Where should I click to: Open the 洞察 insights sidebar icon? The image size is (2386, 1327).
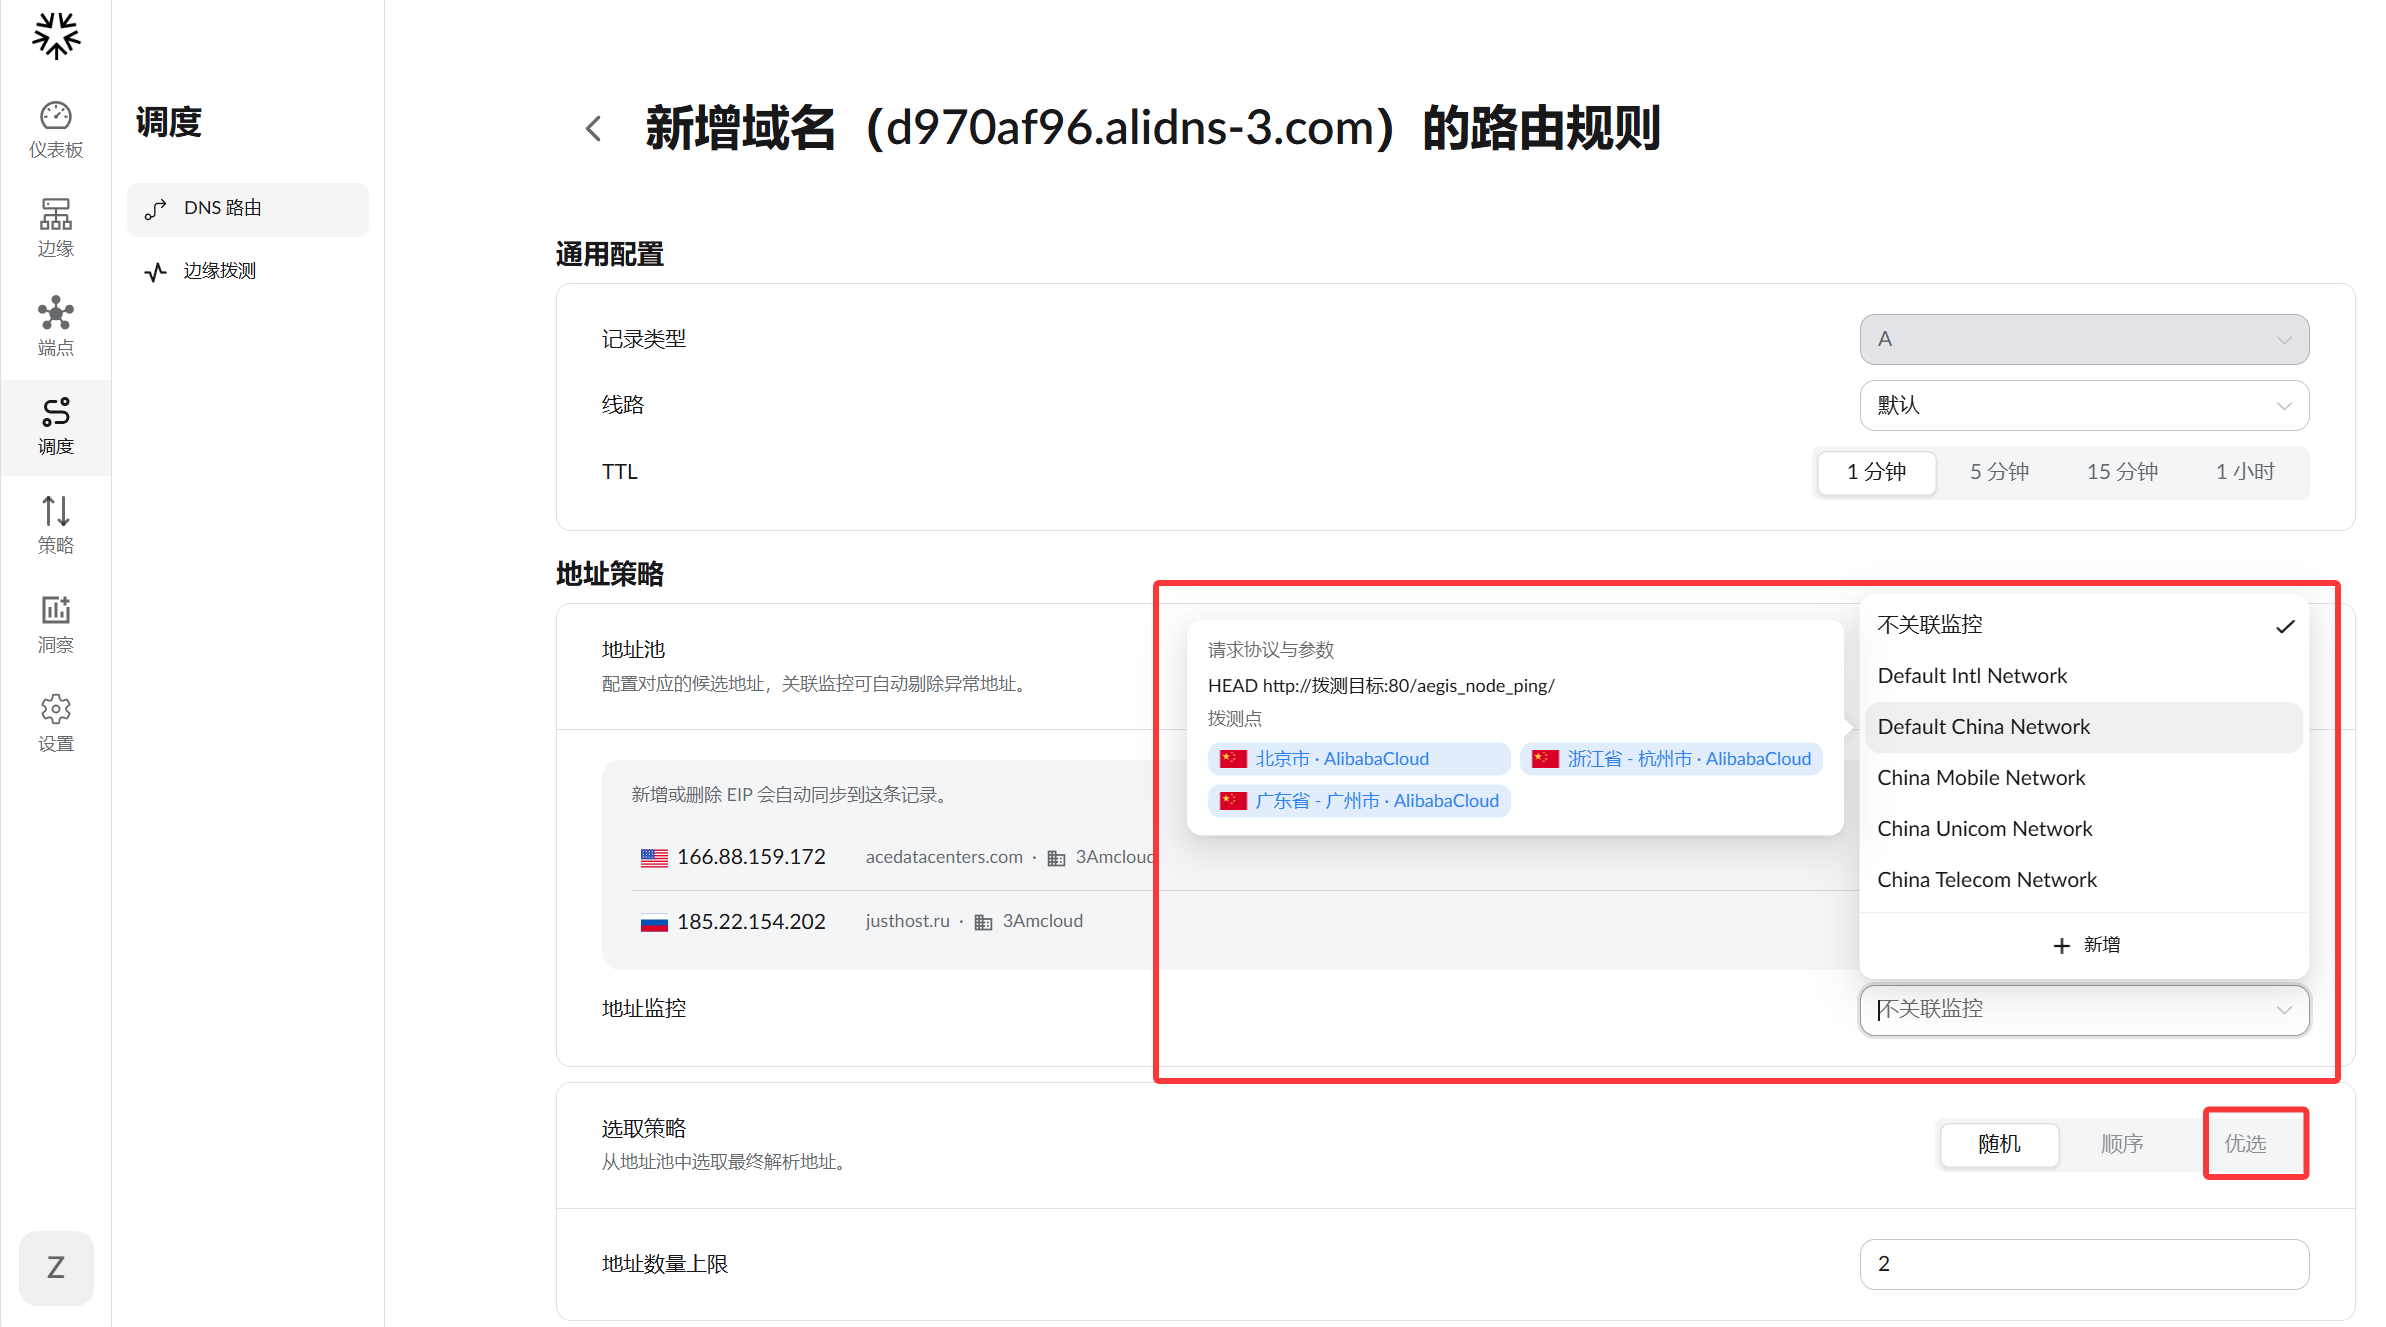(x=56, y=624)
